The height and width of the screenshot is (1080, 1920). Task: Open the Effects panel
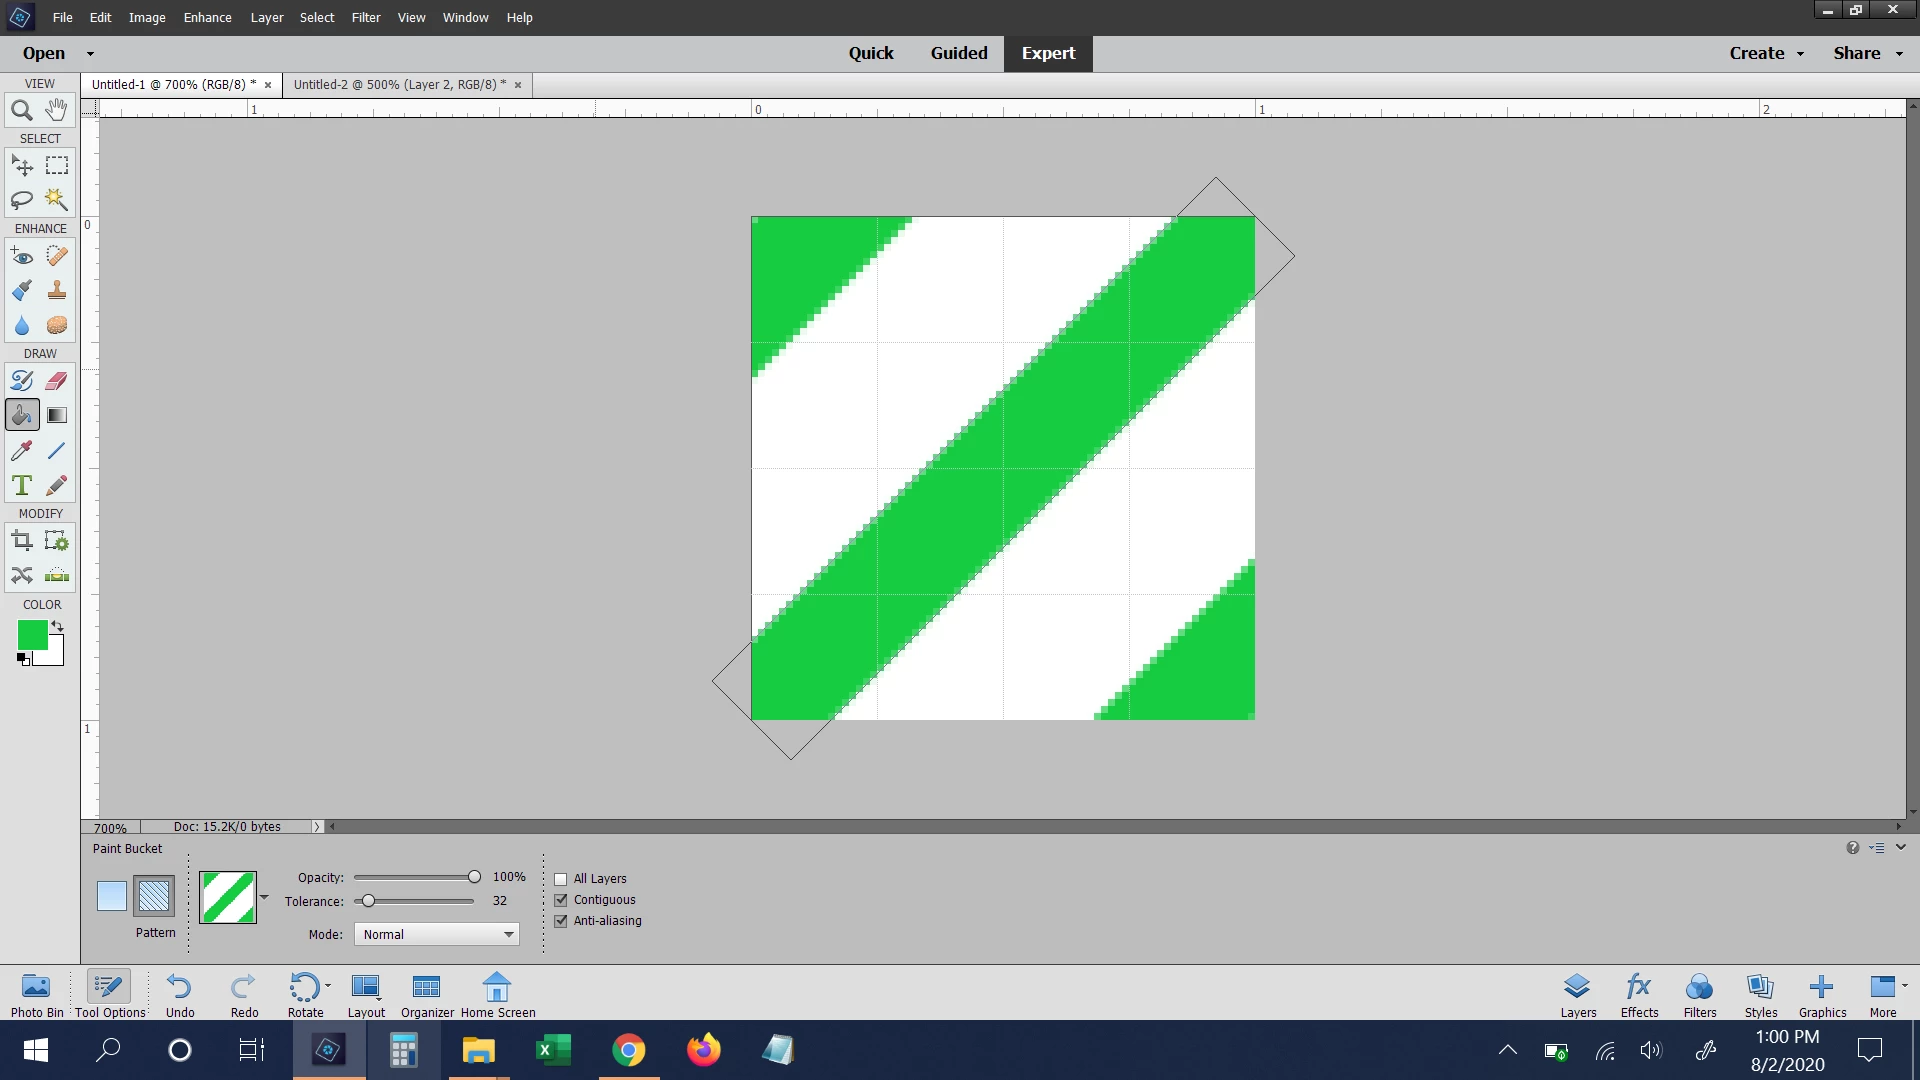(1639, 995)
